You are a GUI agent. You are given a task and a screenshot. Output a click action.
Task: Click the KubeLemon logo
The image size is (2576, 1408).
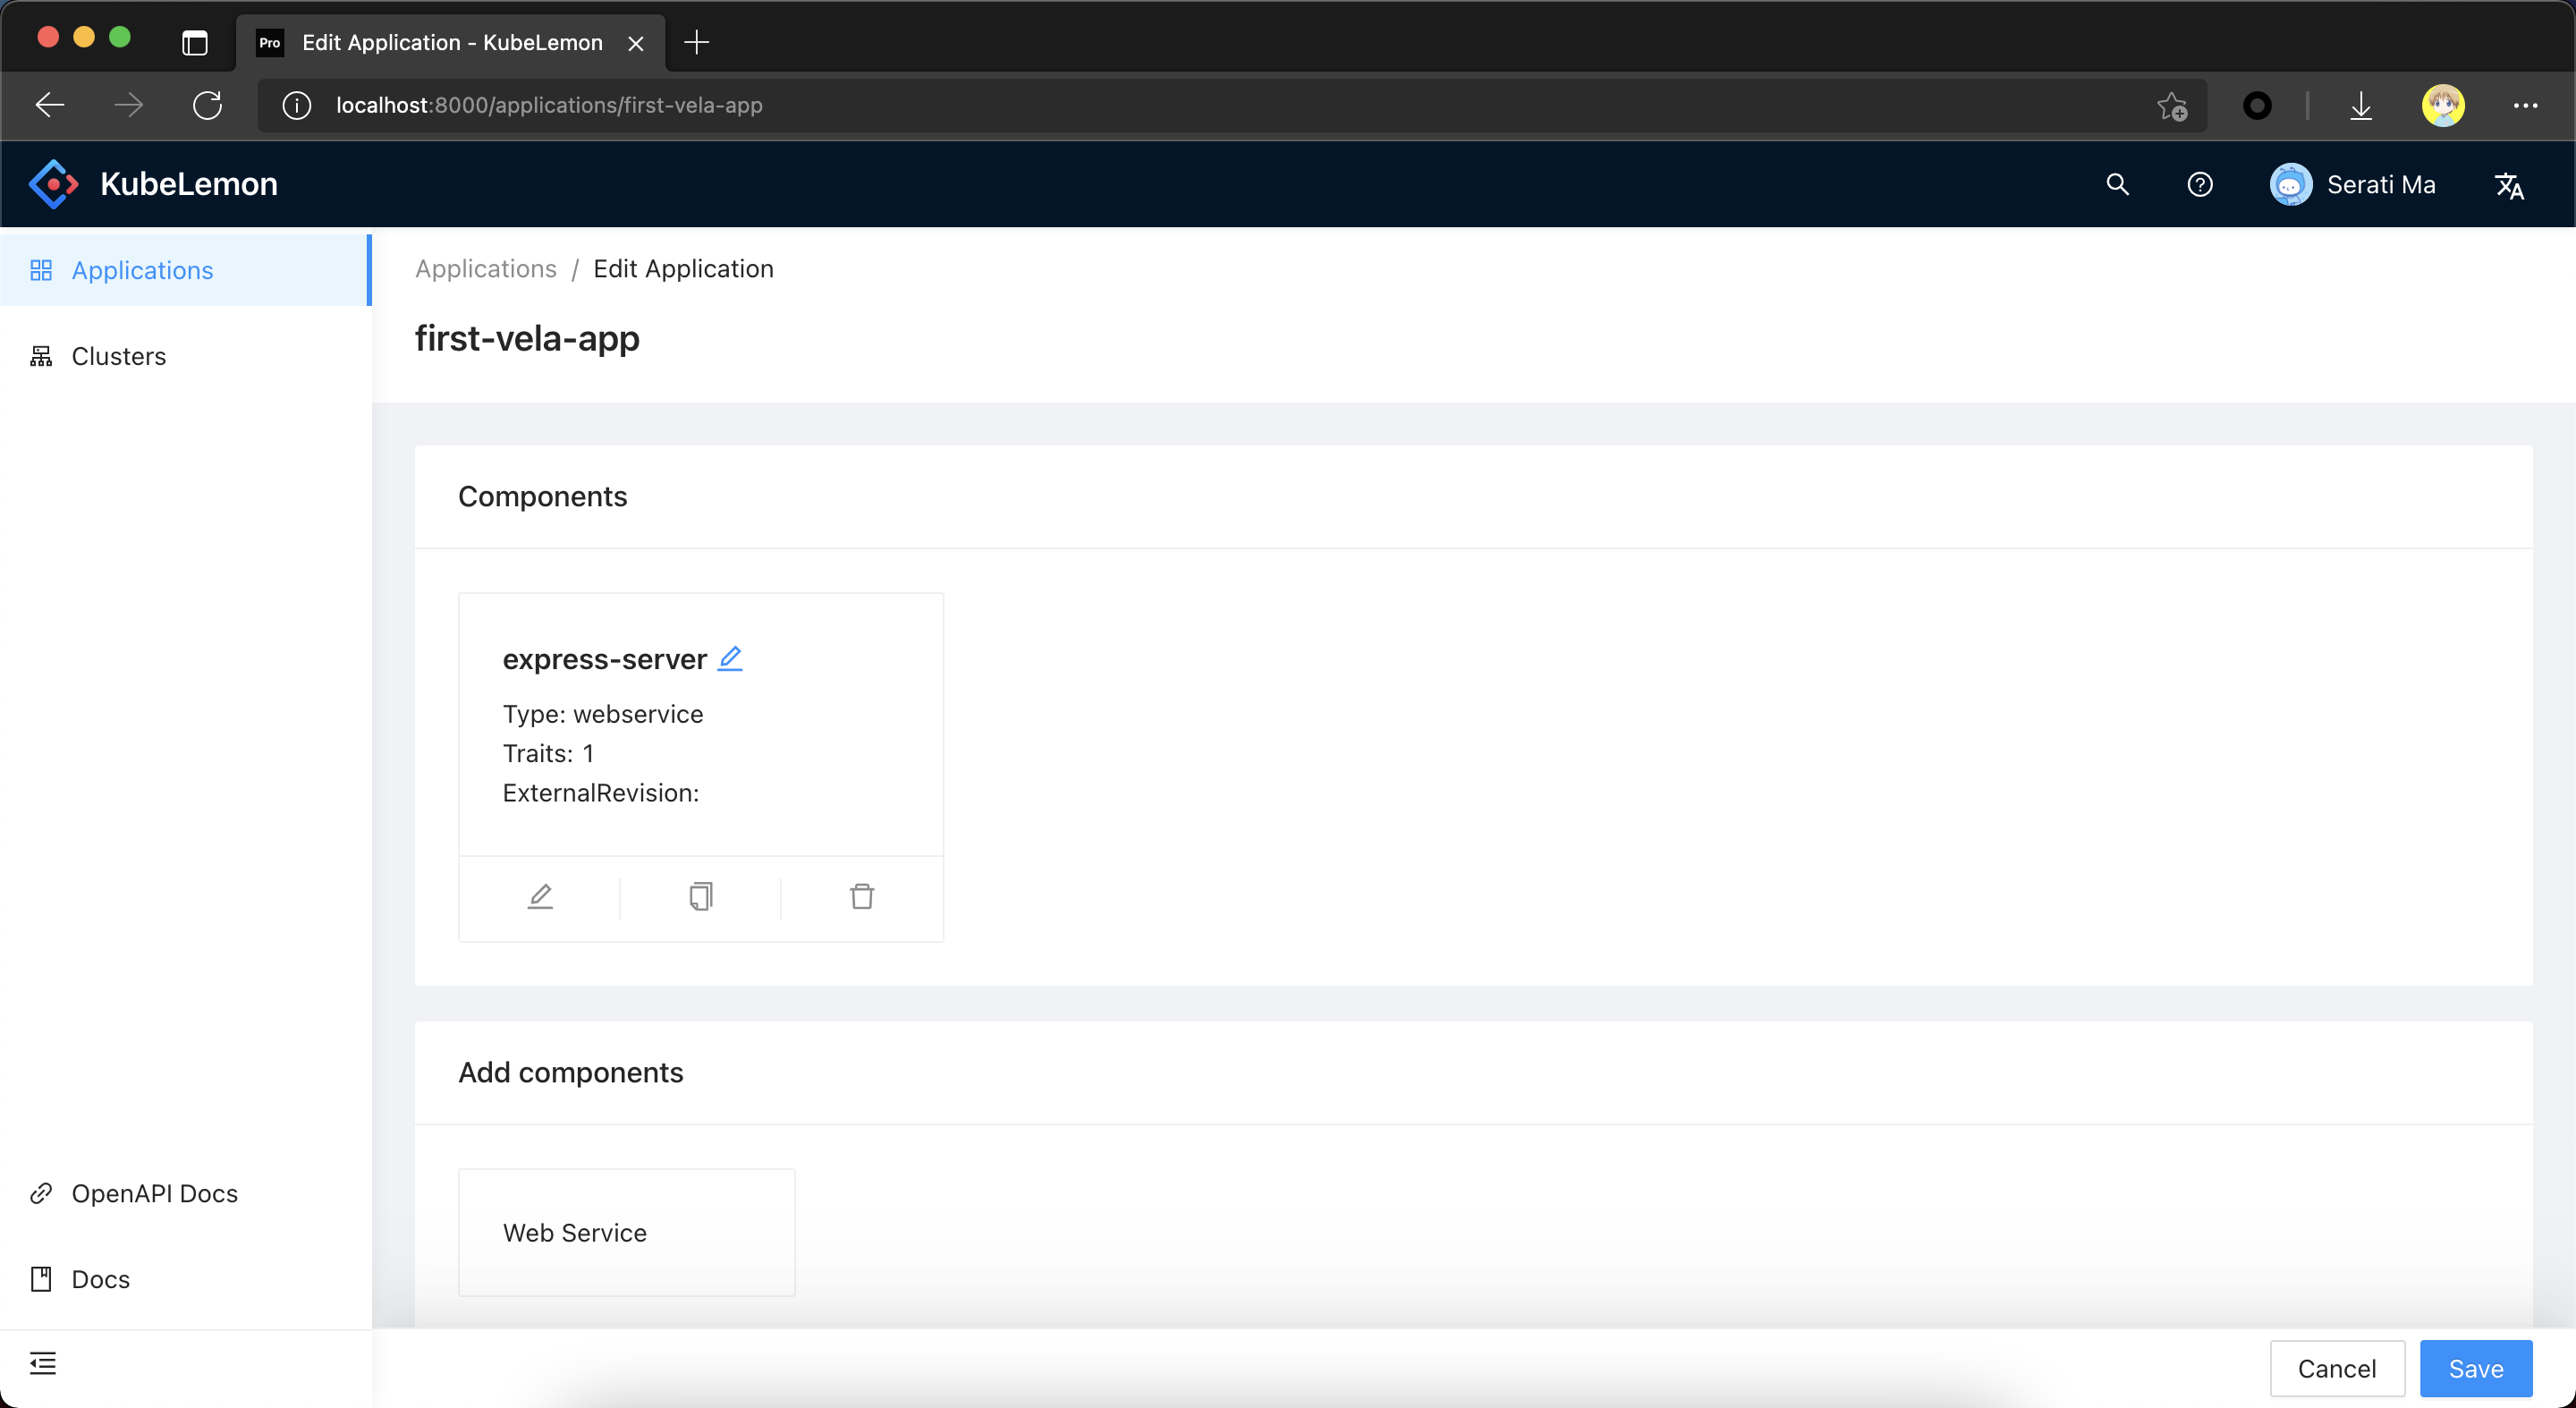54,184
